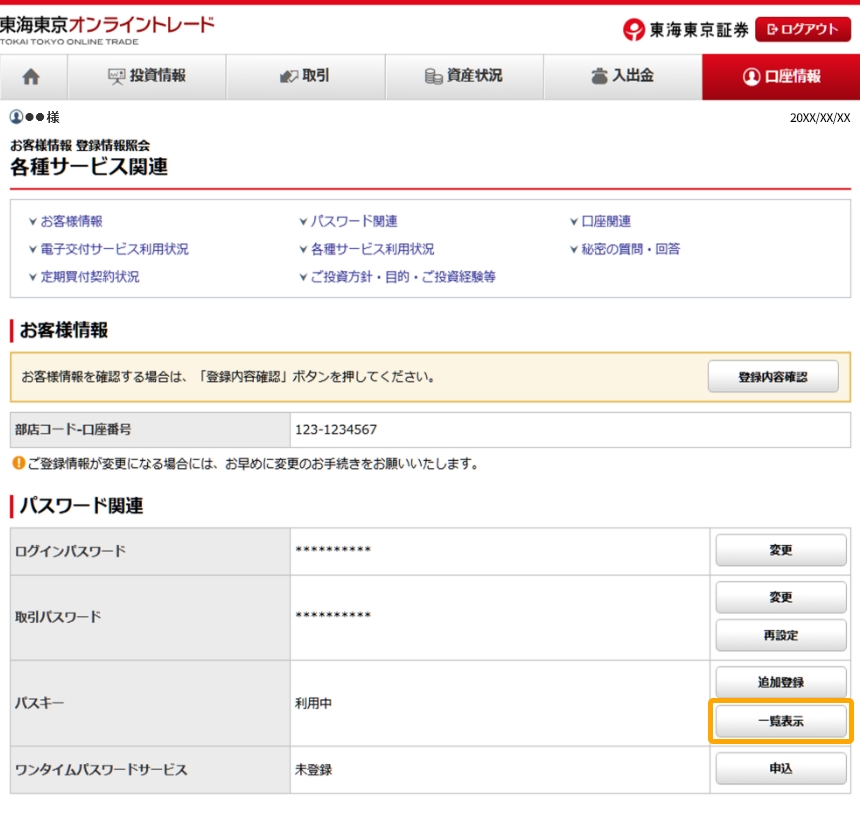Viewport: 860px width, 813px height.
Task: Open the 資産状況 tab
Action: [464, 77]
